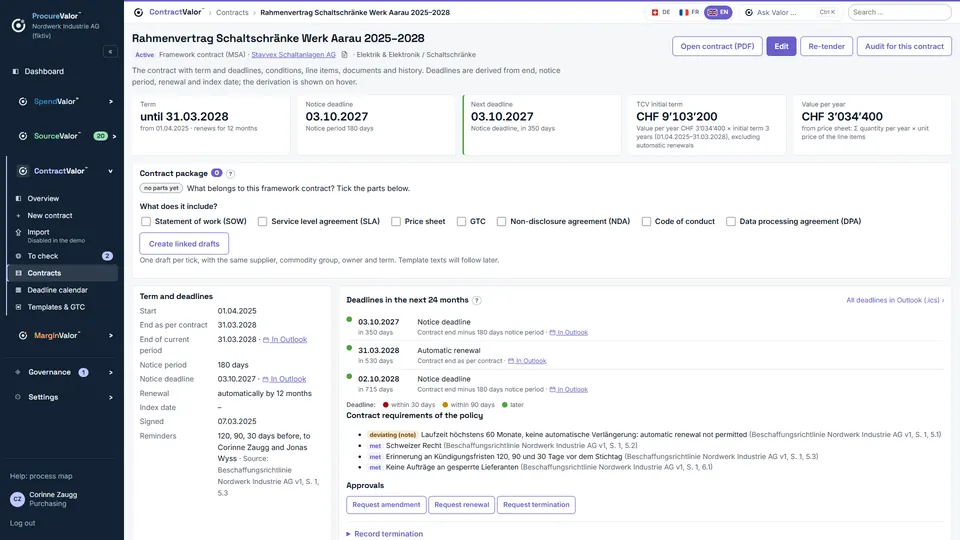Viewport: 960px width, 540px height.
Task: Click the CZ user avatar
Action: [17, 499]
